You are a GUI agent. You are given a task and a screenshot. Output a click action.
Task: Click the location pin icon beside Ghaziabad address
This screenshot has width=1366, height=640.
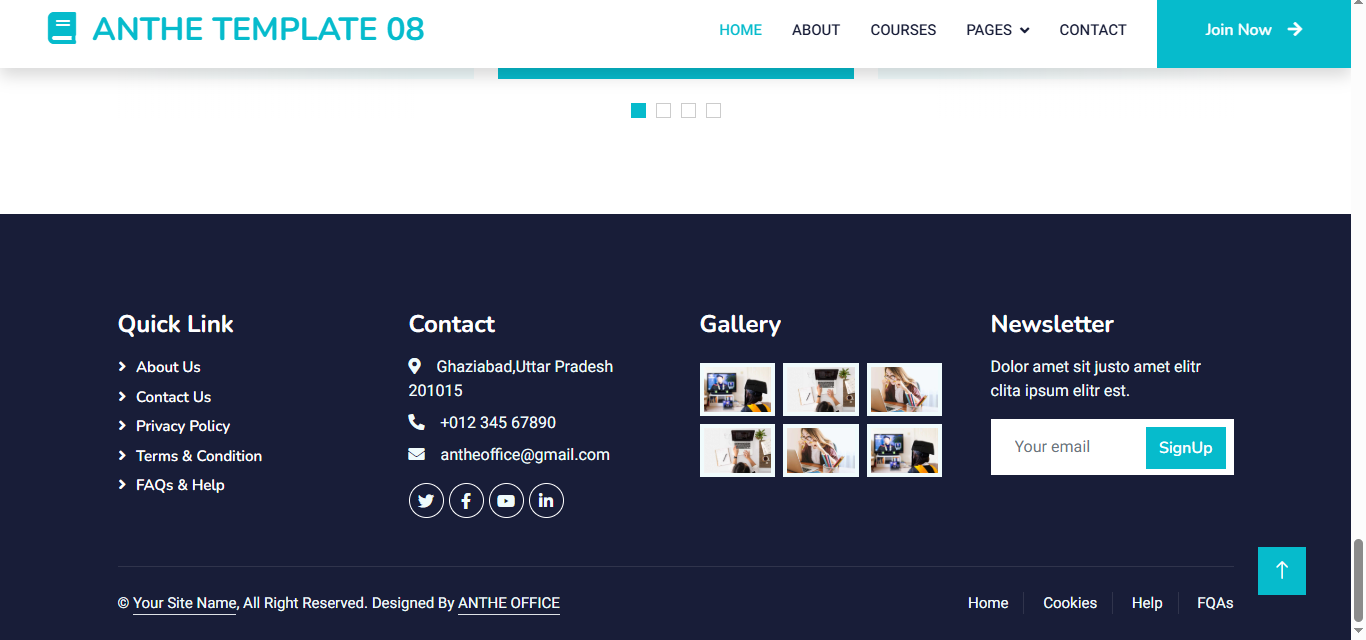pos(415,366)
